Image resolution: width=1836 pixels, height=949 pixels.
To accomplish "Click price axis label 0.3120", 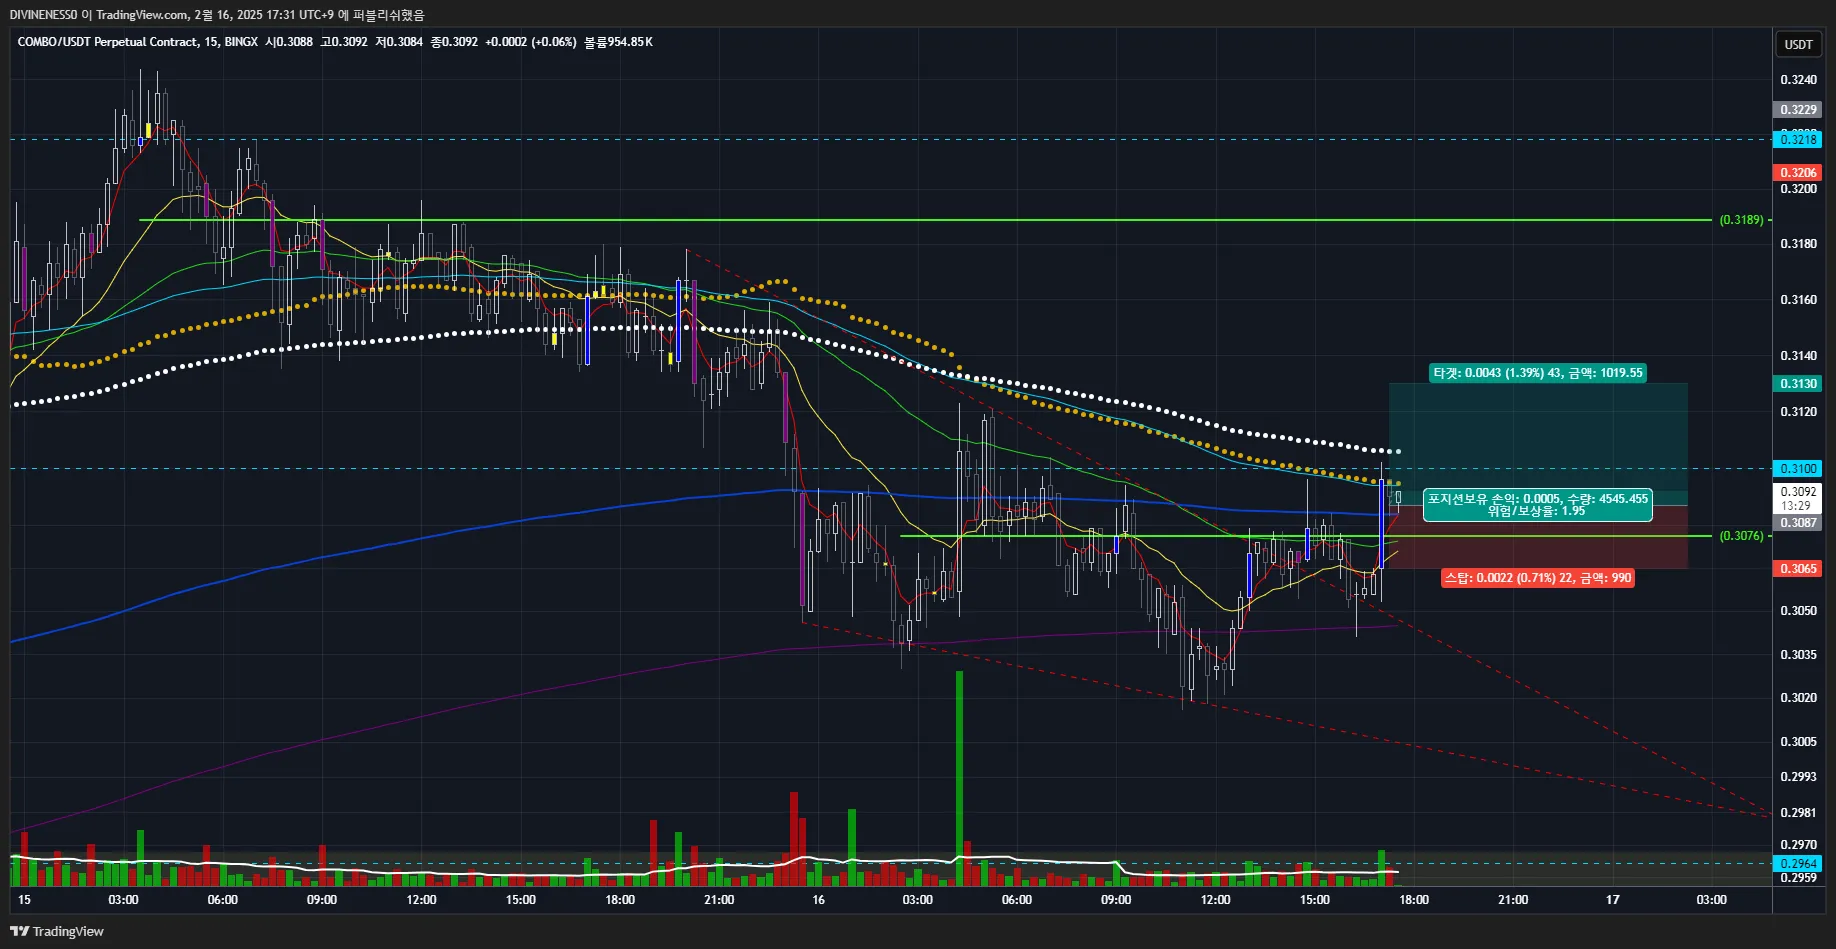I will (1798, 412).
